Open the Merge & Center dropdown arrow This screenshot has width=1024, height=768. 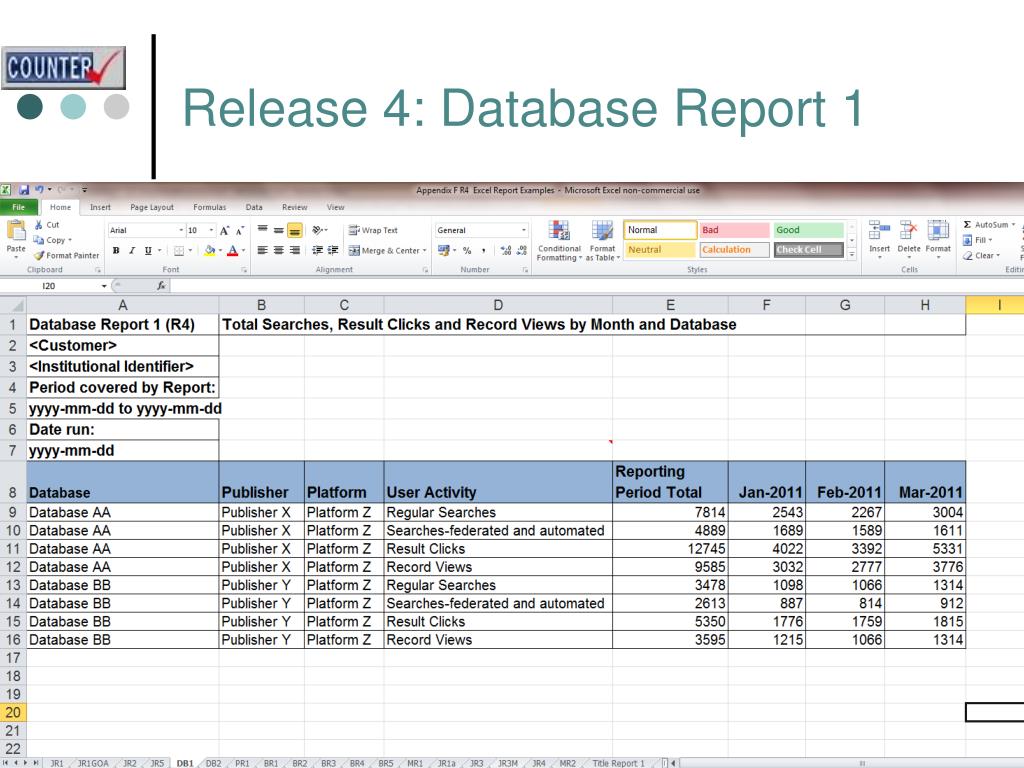[x=424, y=250]
